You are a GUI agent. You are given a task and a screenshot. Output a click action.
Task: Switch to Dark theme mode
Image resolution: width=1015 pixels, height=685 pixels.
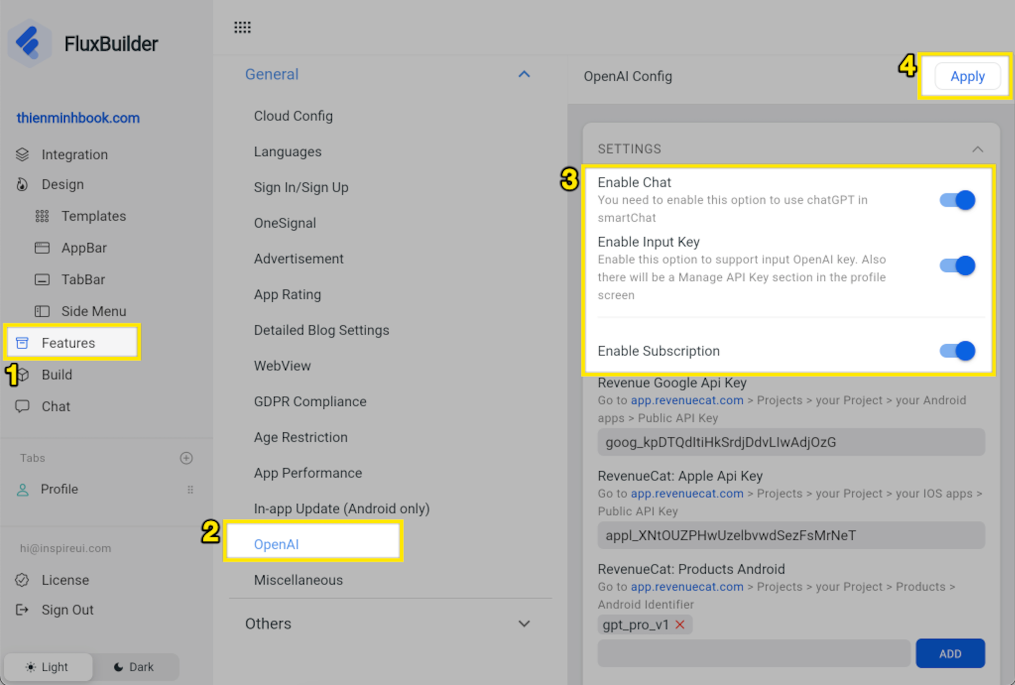click(134, 667)
